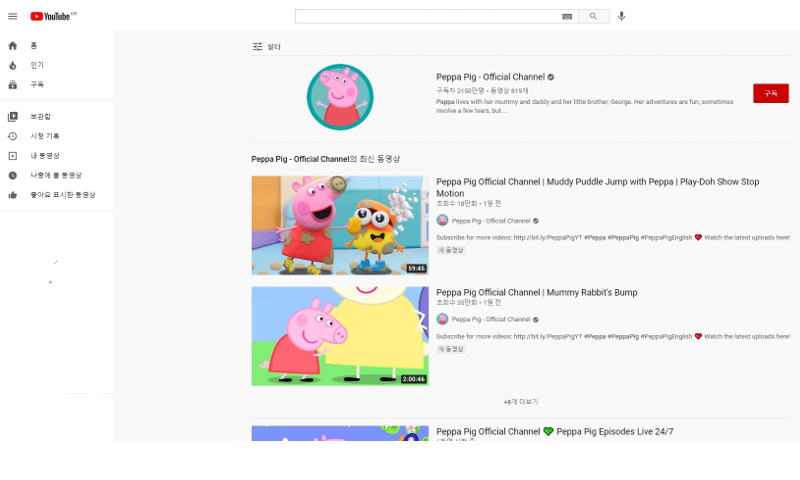Image resolution: width=800 pixels, height=480 pixels.
Task: Click the 59:45 duration label
Action: point(416,268)
